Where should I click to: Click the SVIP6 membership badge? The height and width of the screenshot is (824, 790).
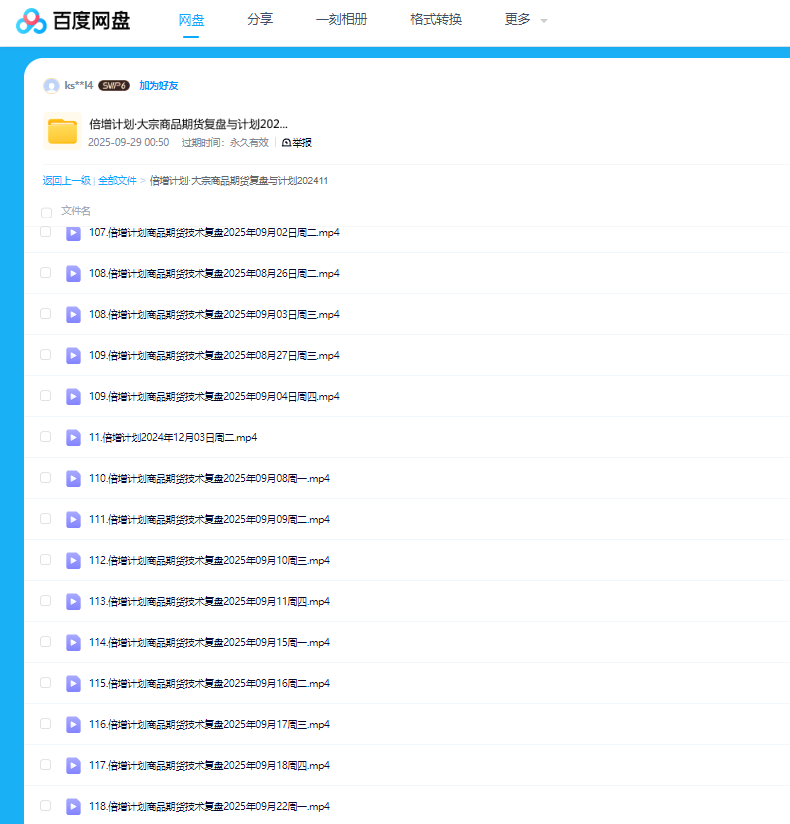coord(114,86)
